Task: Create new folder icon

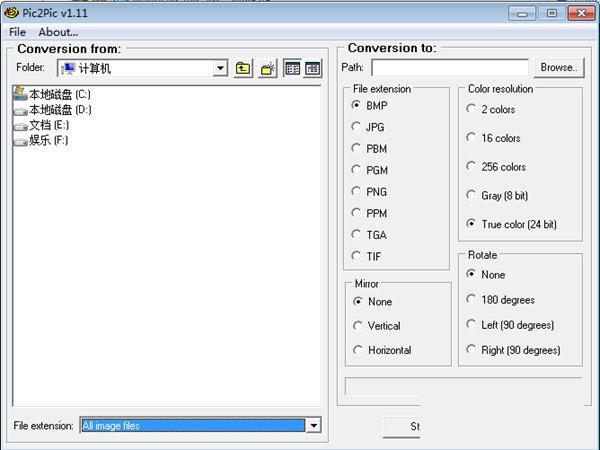Action: coord(267,68)
